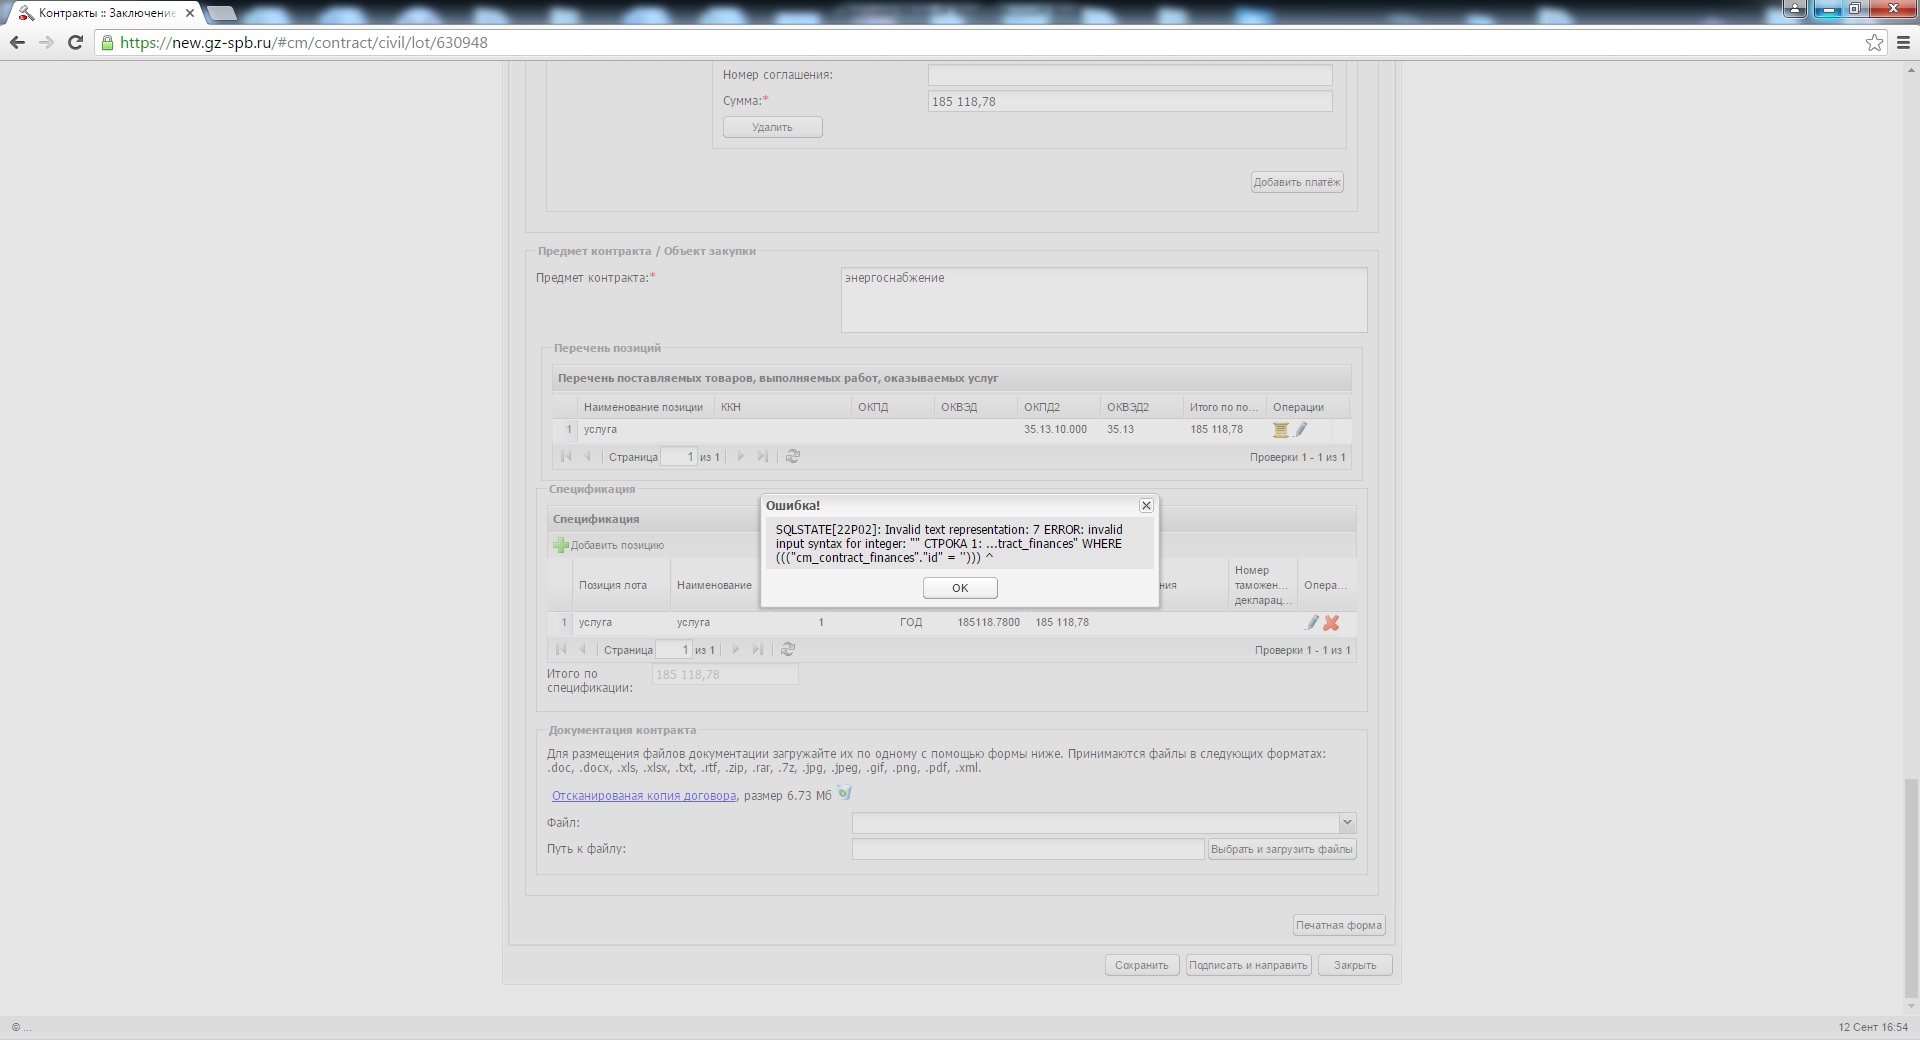Open the specification icon in the услуга positions row
Viewport: 1920px width, 1040px height.
(1280, 430)
